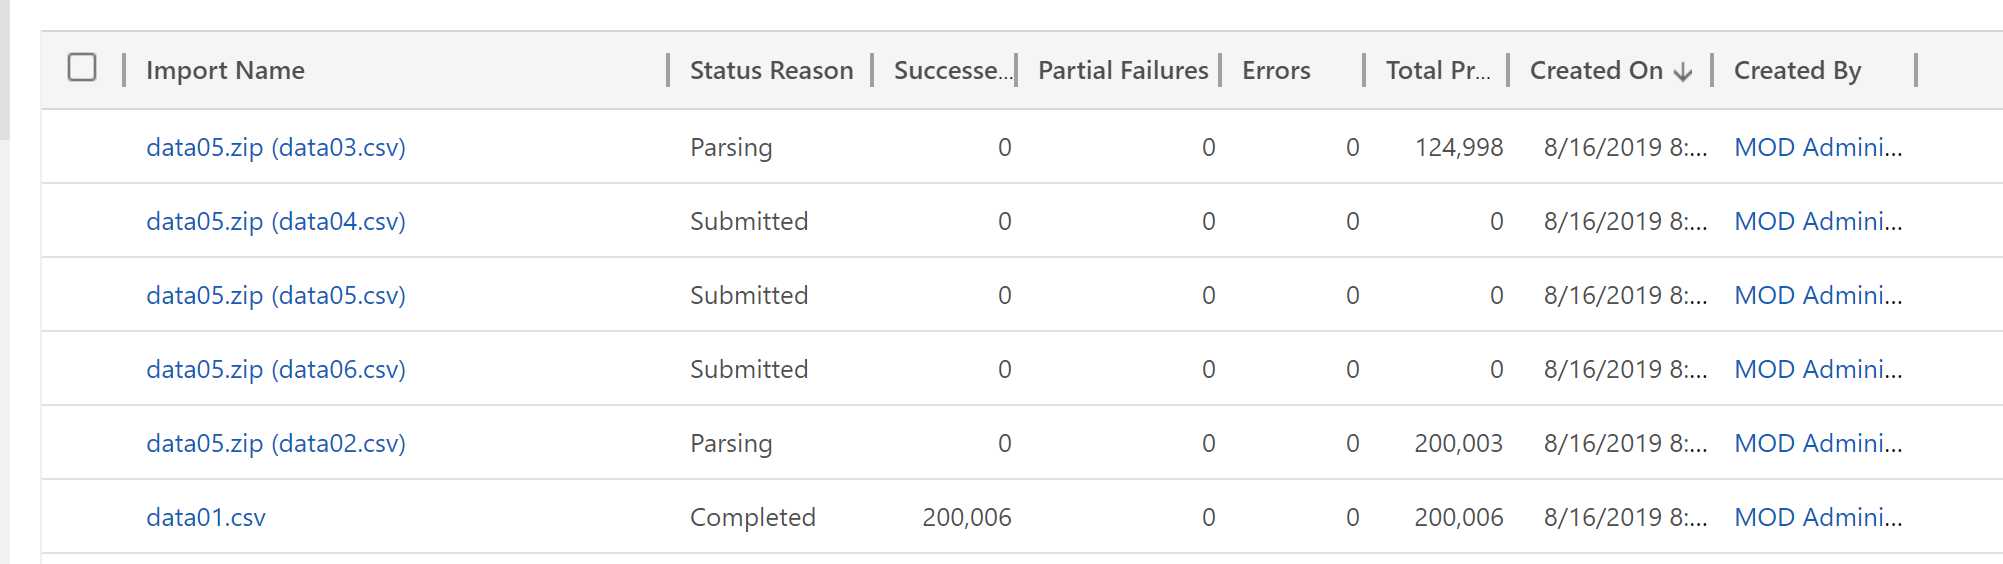2003x564 pixels.
Task: Sort by Status Reason column header
Action: (771, 71)
